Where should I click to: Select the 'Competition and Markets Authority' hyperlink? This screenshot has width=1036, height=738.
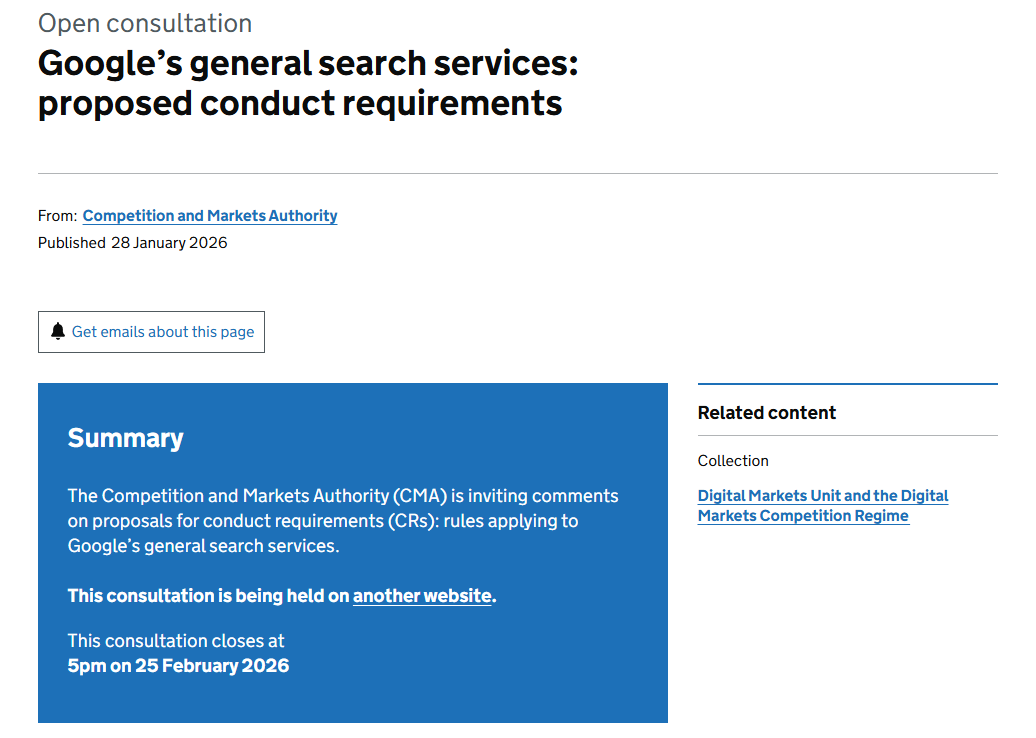click(x=209, y=216)
